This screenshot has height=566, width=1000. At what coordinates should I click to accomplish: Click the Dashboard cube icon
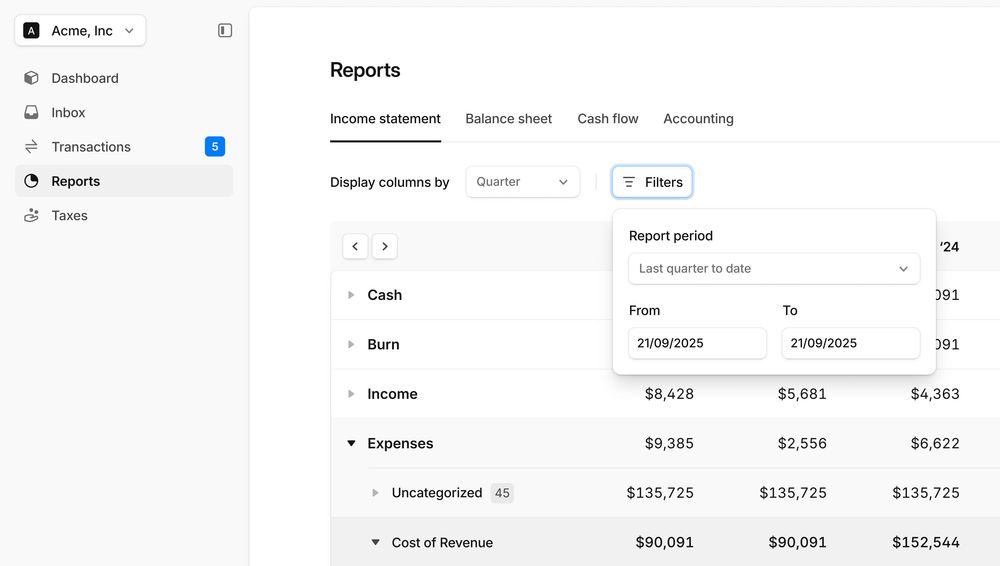31,78
